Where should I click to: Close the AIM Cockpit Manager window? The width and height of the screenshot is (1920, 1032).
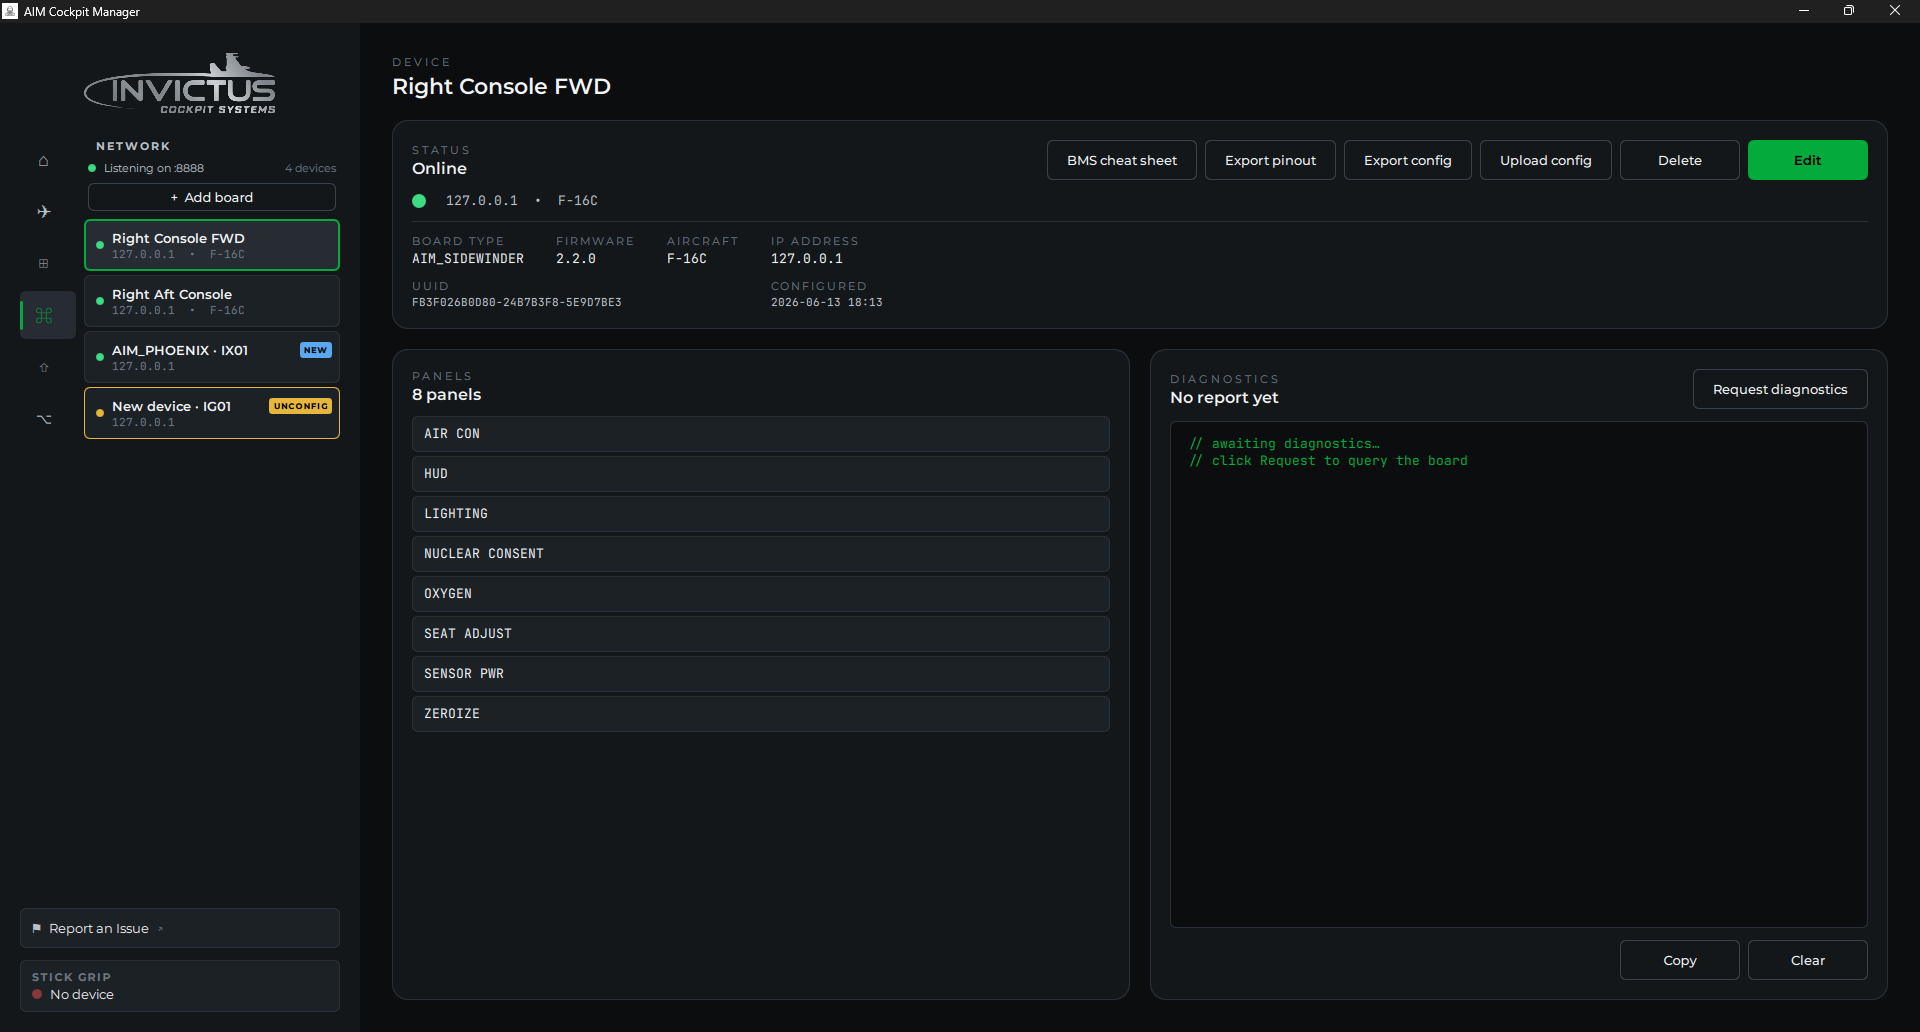1895,11
